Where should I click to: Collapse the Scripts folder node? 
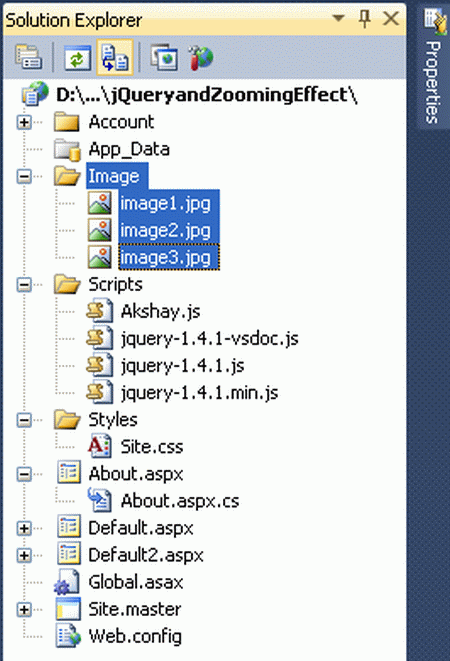pyautogui.click(x=24, y=285)
